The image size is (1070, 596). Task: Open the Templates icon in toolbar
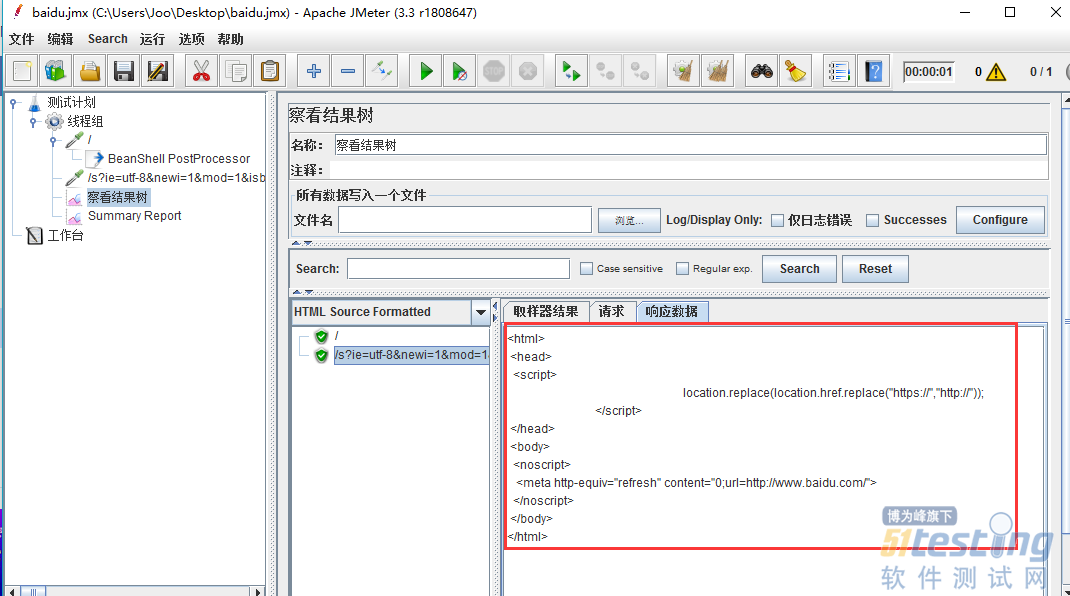(x=56, y=71)
